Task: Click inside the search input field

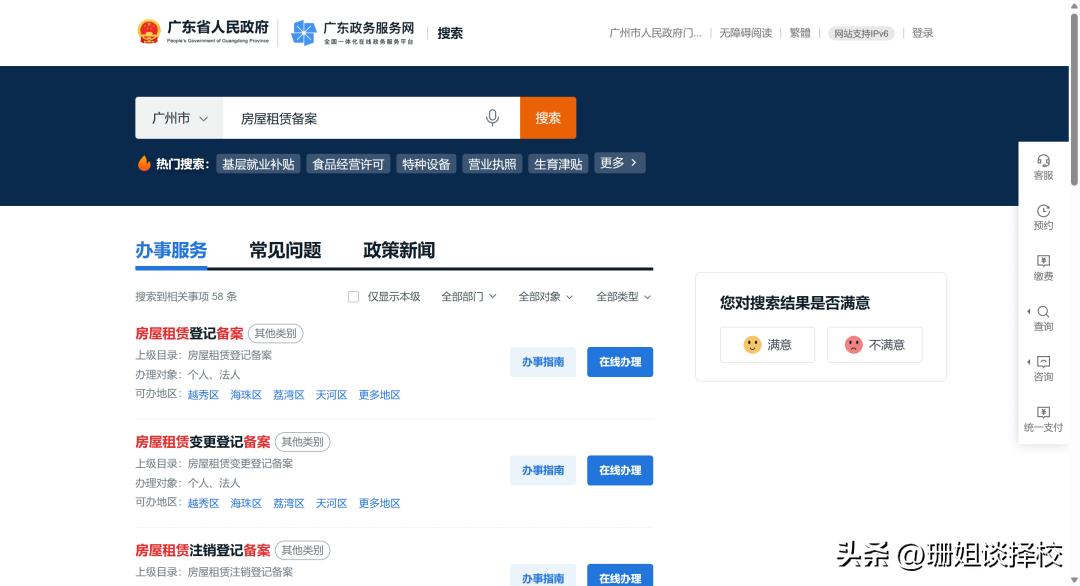Action: (350, 117)
